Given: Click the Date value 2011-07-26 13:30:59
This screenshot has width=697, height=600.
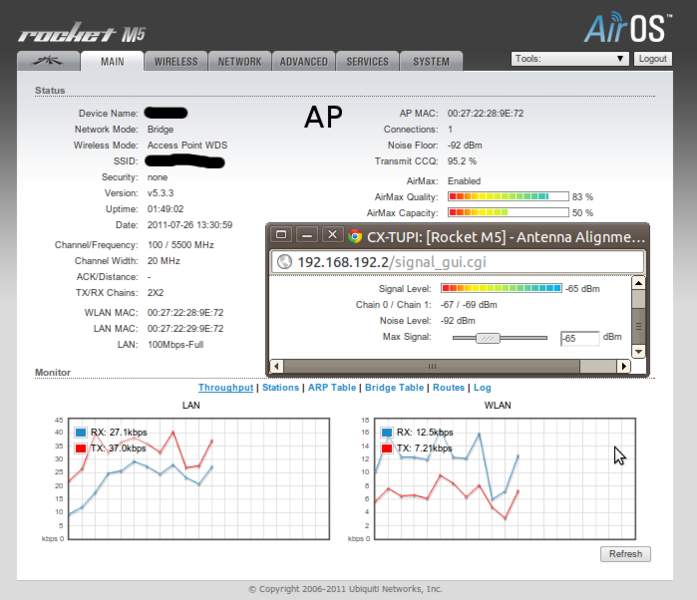Looking at the screenshot, I should (190, 225).
